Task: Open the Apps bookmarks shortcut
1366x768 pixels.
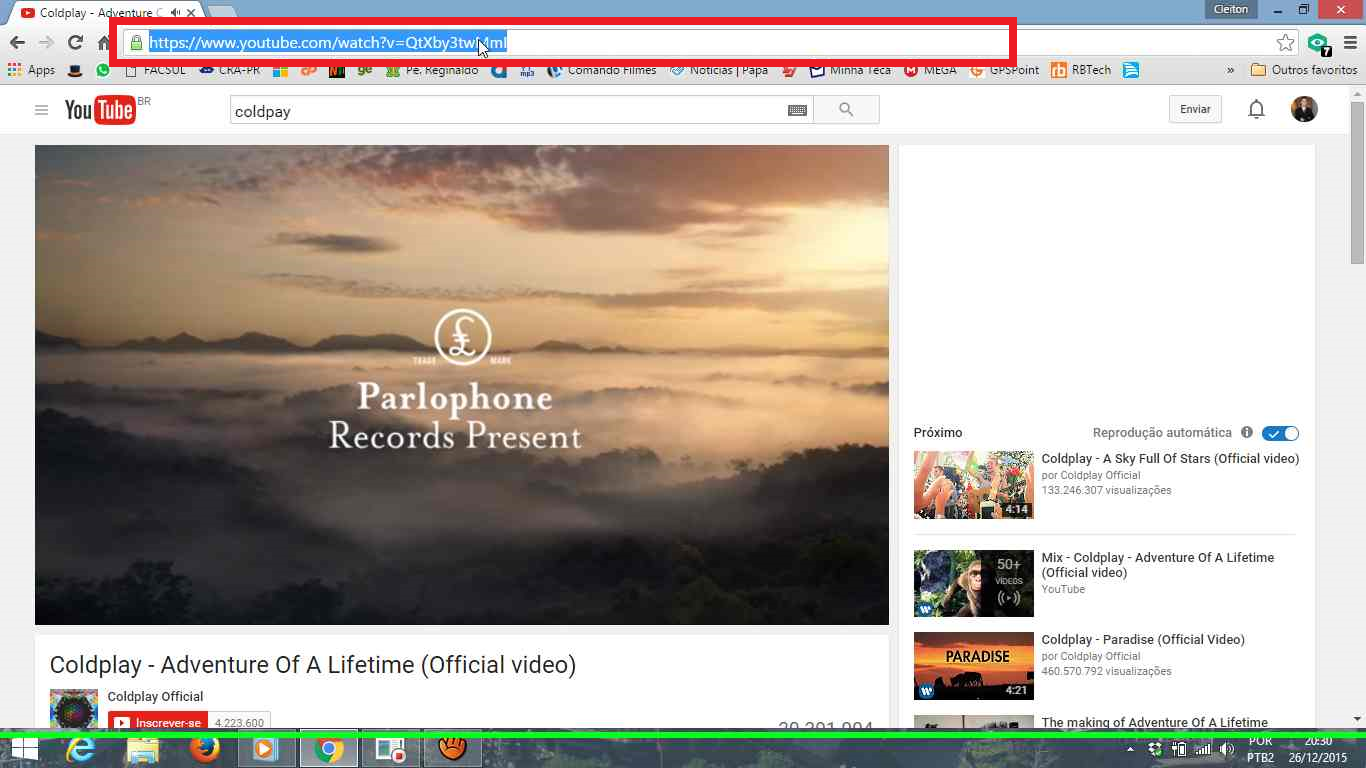Action: pos(31,70)
